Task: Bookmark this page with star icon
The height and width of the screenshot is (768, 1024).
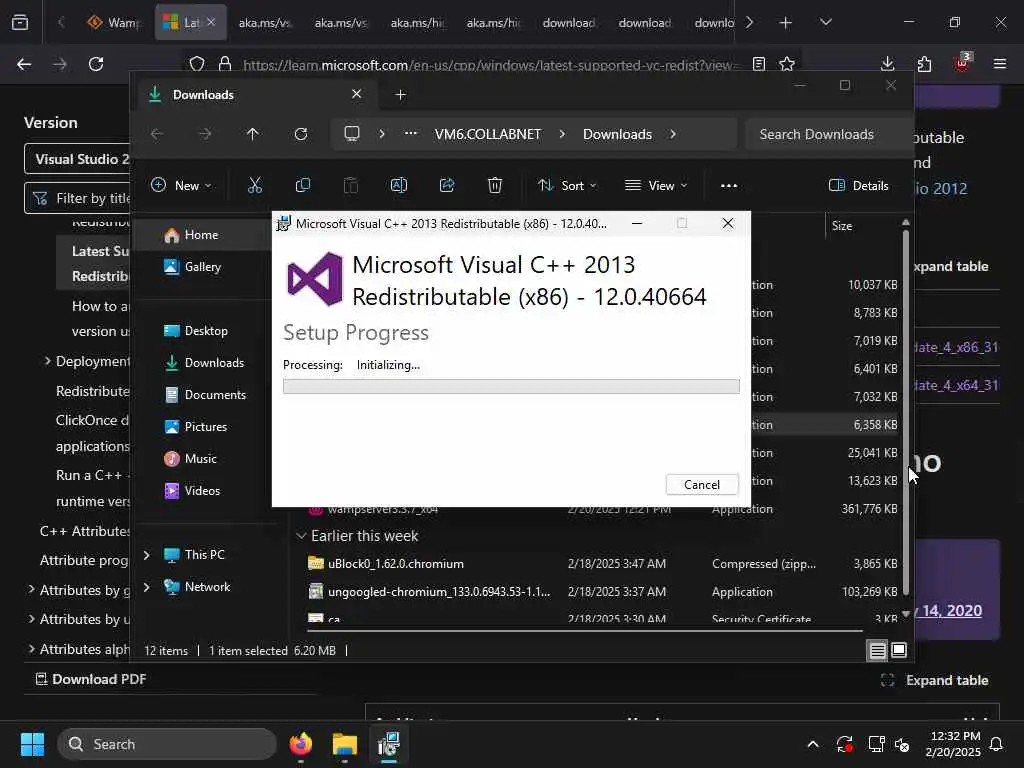Action: point(787,64)
